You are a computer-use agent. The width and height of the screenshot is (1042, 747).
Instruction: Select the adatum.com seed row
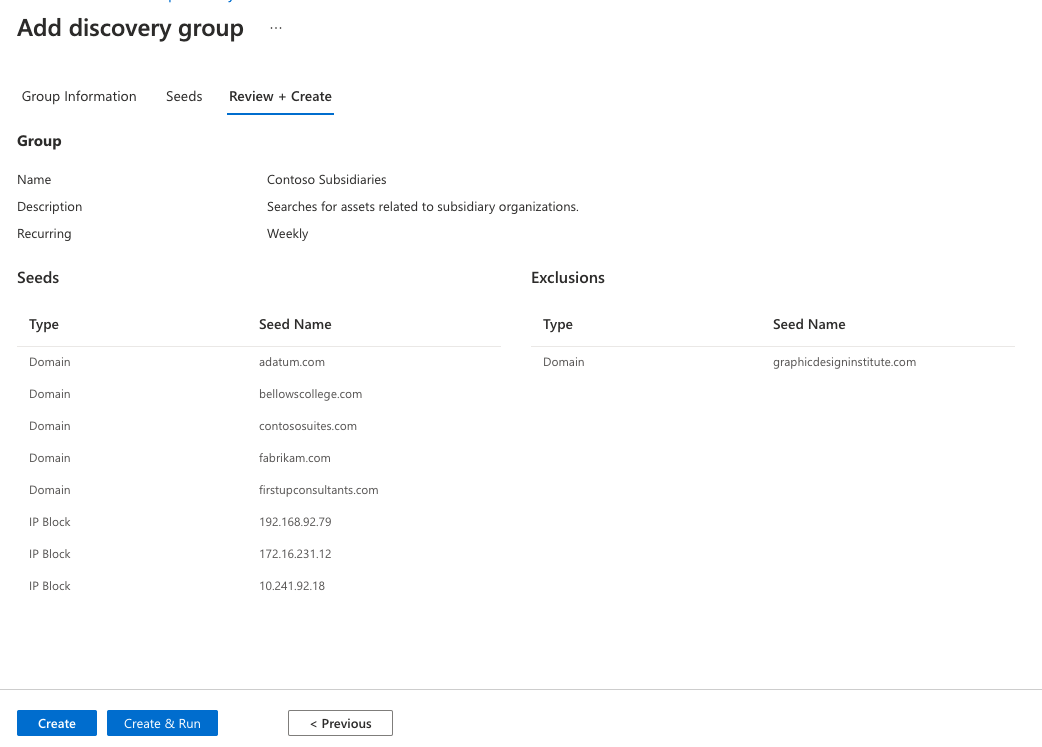(291, 361)
